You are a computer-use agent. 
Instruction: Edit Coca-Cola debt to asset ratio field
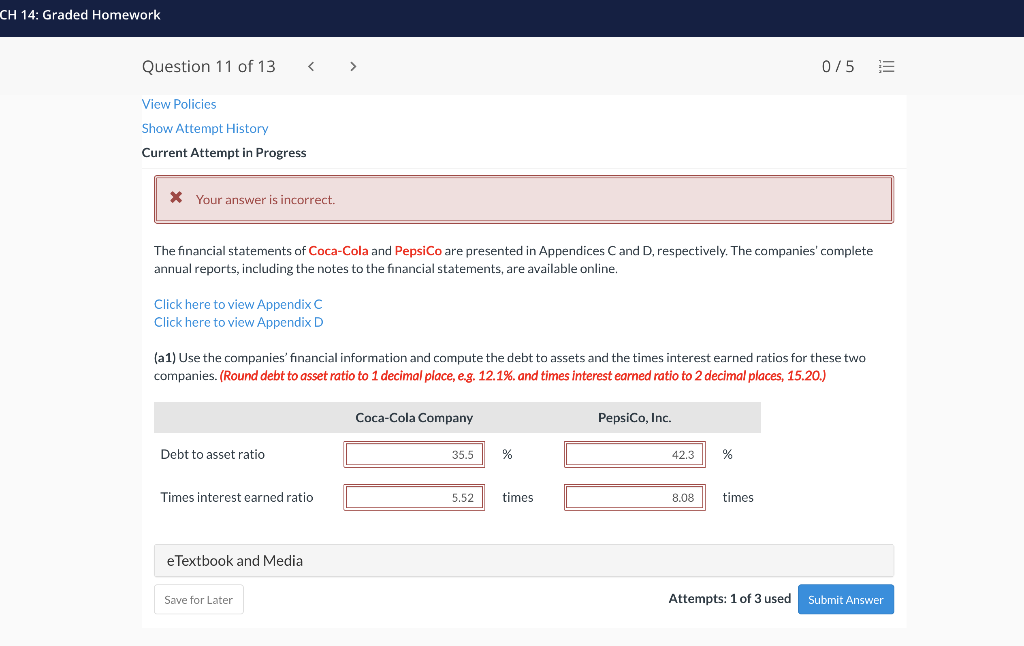[414, 455]
